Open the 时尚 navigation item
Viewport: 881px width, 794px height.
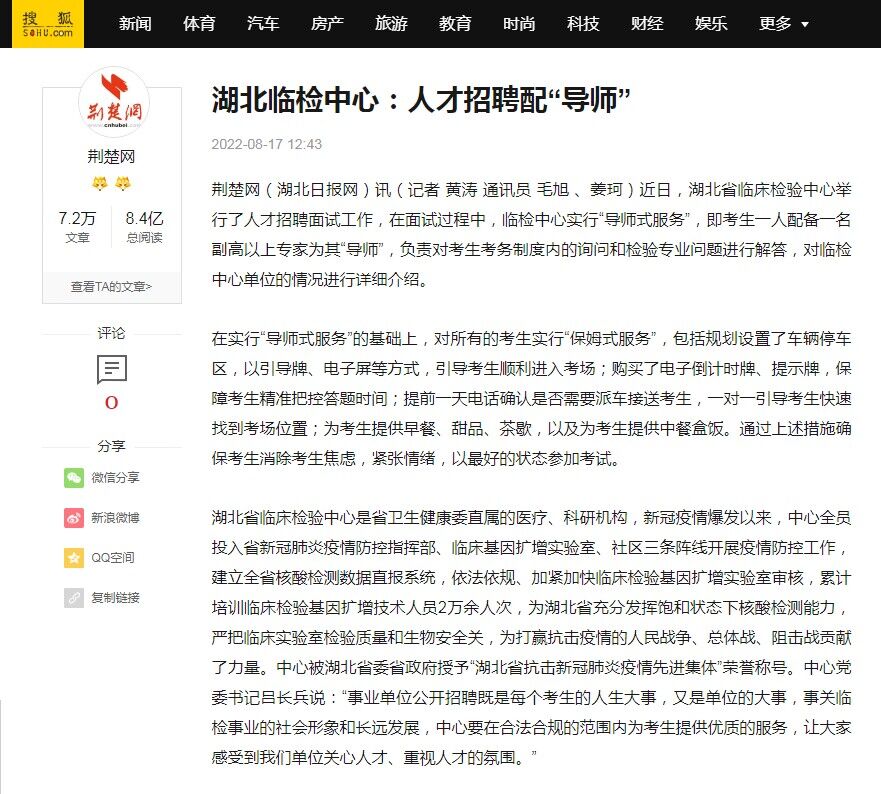coord(519,24)
